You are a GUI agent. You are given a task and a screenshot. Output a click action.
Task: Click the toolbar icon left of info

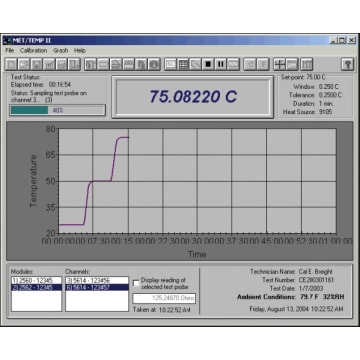pos(141,64)
